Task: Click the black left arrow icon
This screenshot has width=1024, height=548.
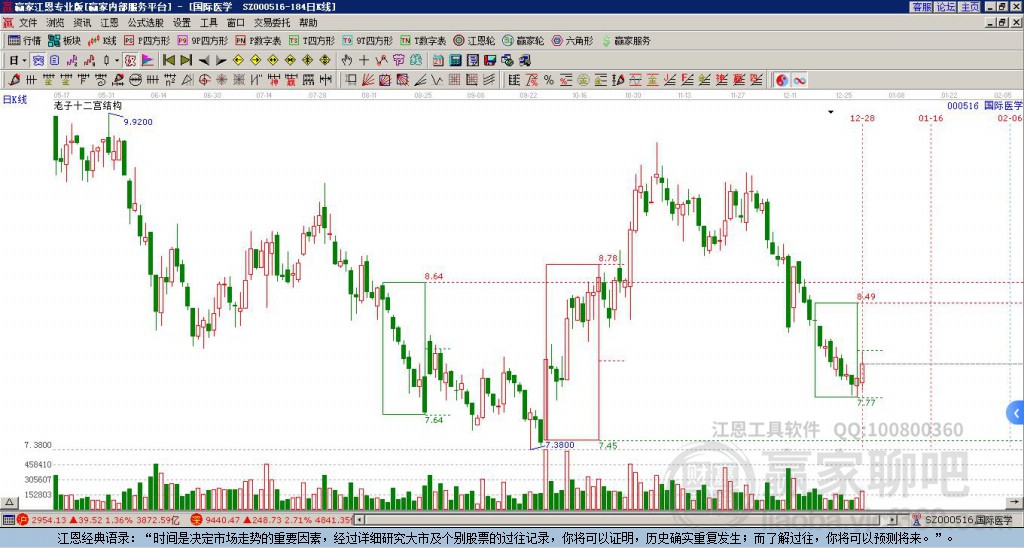Action: 204,61
